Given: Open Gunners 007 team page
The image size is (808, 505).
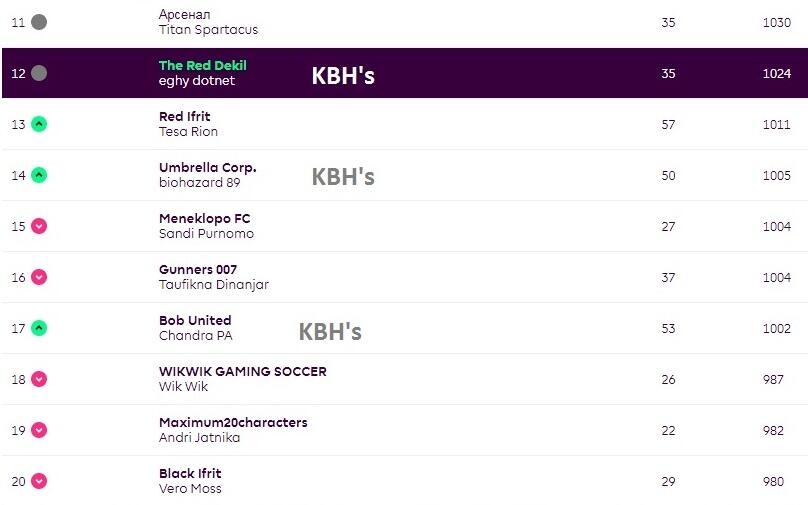Looking at the screenshot, I should point(200,269).
